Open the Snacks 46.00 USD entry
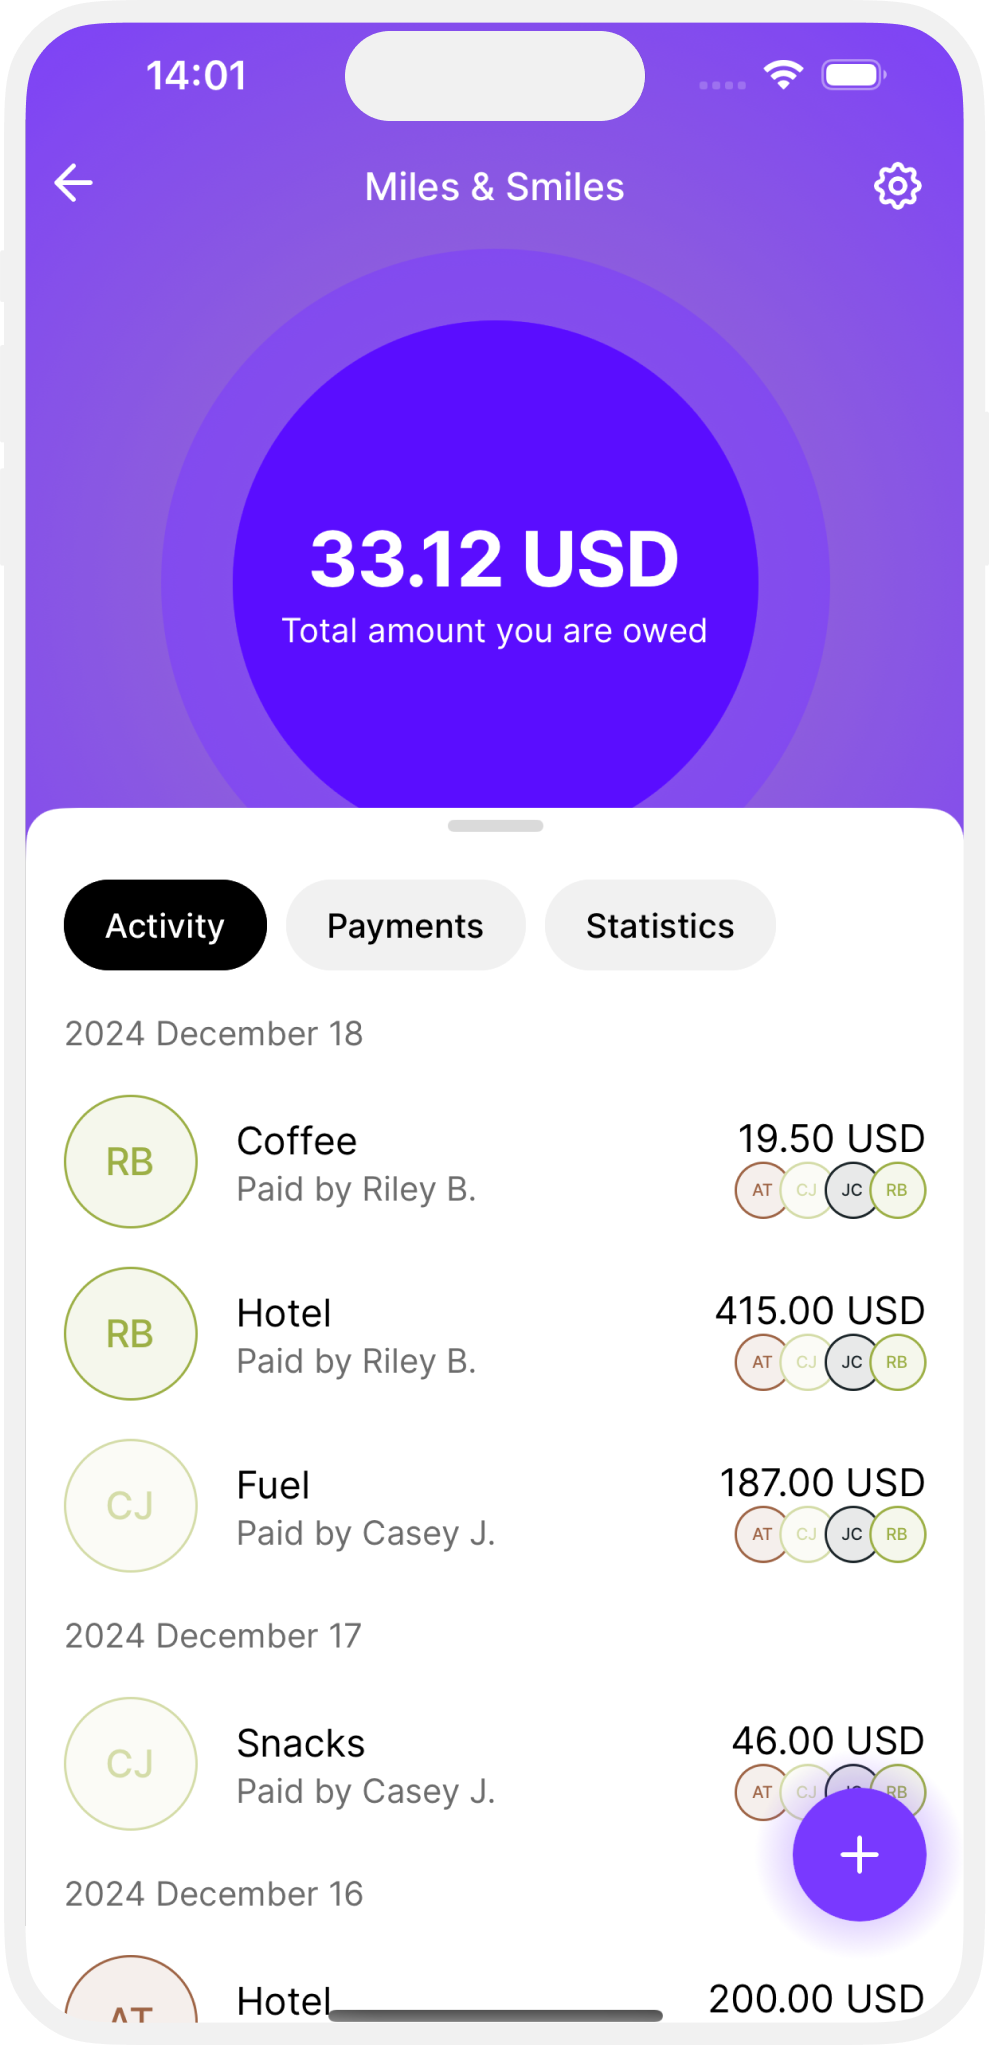This screenshot has height=2045, width=989. 495,1764
